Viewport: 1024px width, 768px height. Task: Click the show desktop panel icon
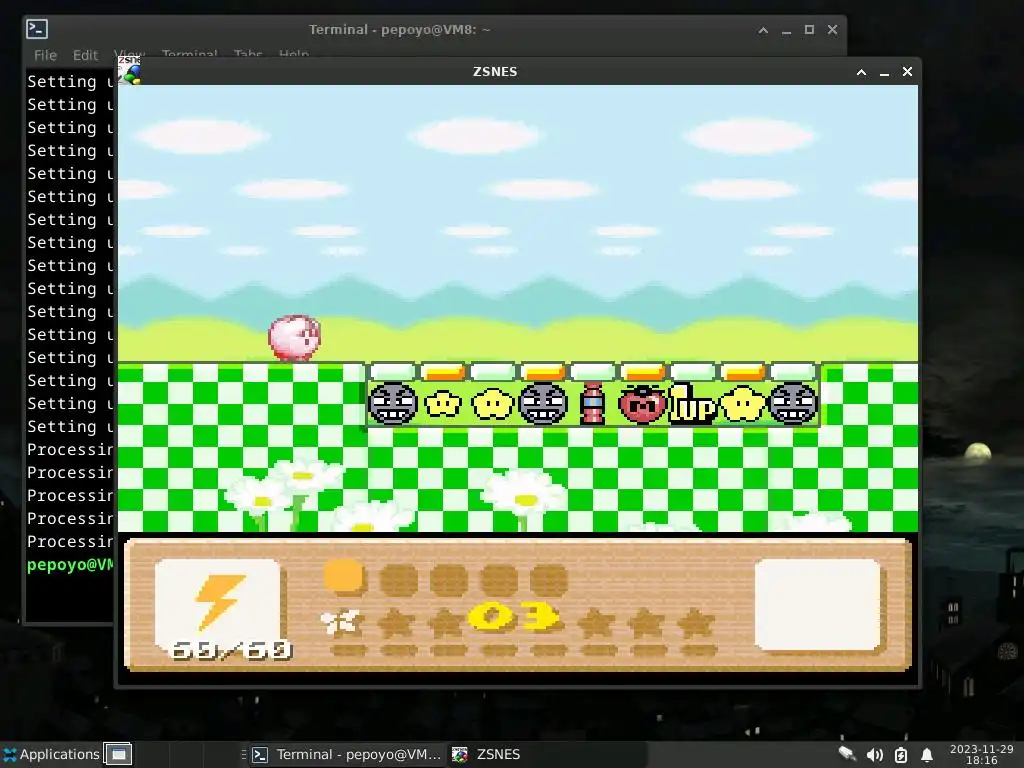pos(118,754)
